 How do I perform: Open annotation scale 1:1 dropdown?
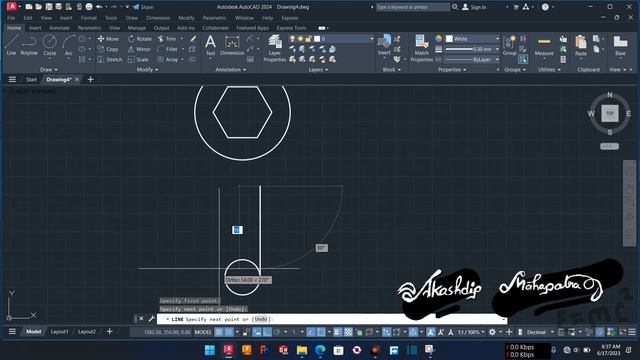click(x=471, y=332)
